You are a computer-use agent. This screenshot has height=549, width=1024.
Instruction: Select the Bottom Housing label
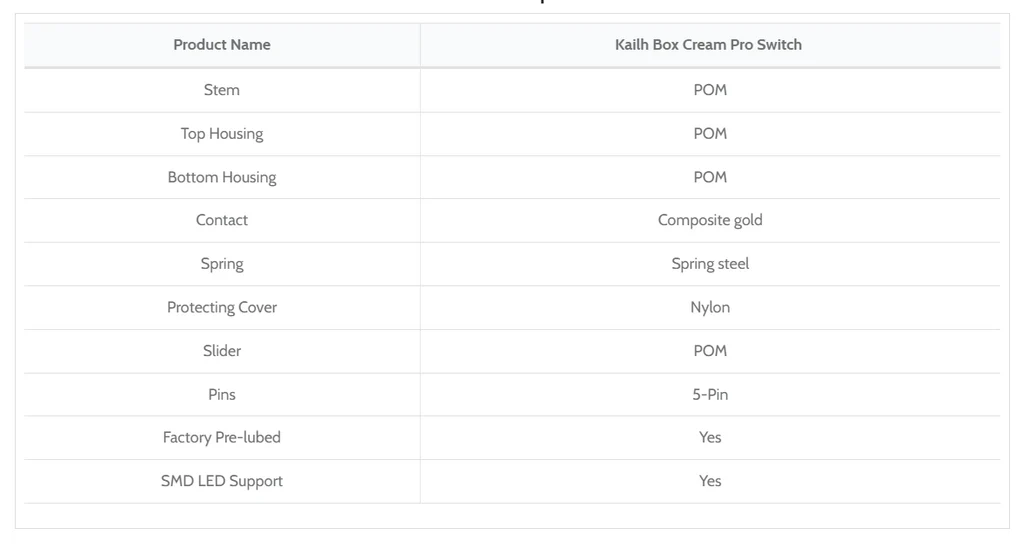pos(222,177)
